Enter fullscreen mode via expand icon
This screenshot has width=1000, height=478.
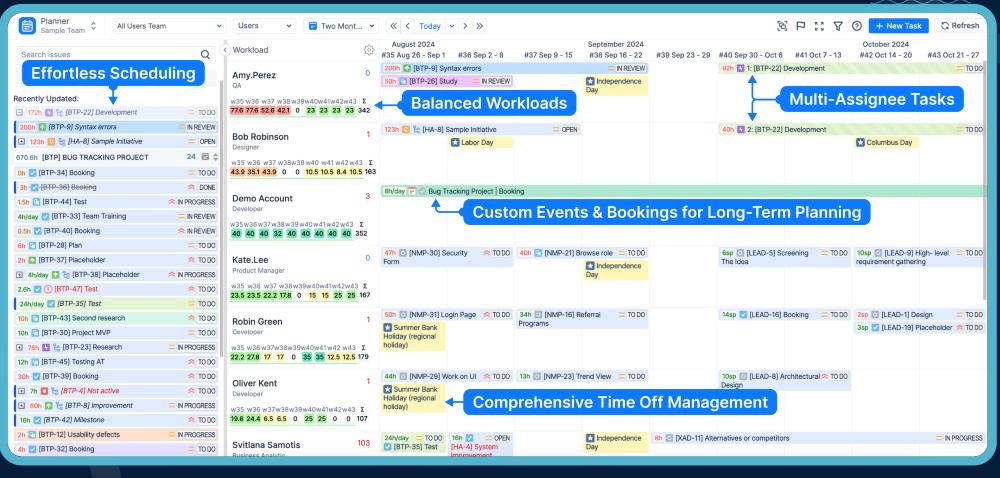[820, 26]
